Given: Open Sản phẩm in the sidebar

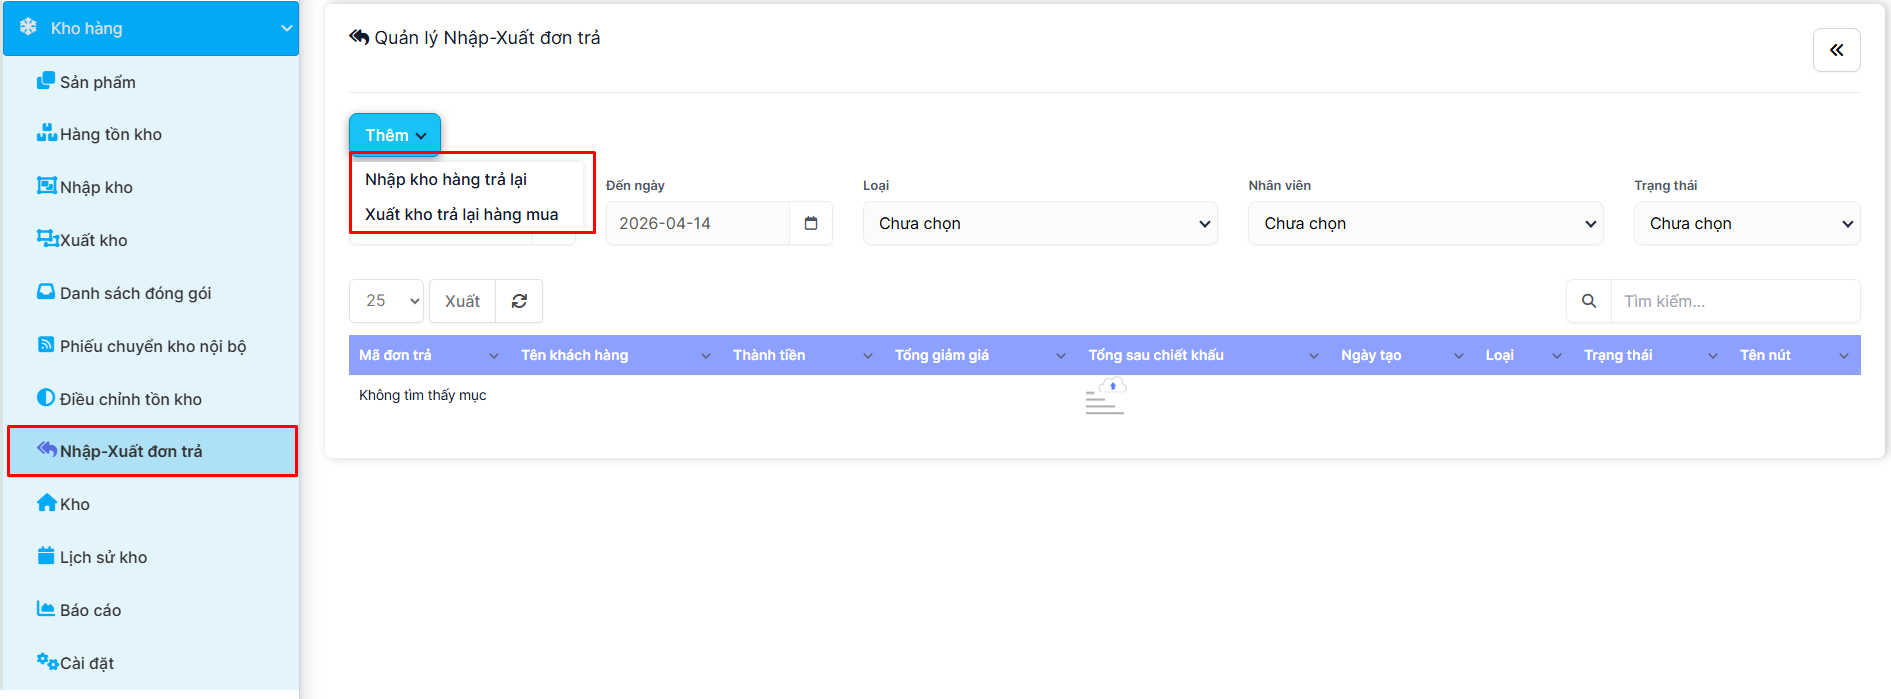Looking at the screenshot, I should pyautogui.click(x=97, y=82).
